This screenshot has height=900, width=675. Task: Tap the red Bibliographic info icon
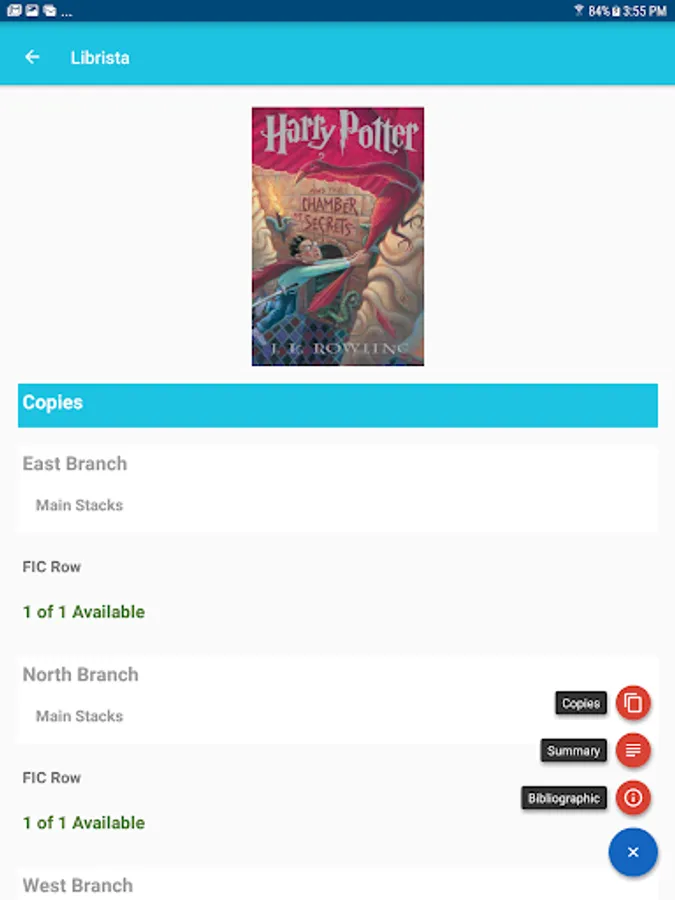click(x=633, y=798)
